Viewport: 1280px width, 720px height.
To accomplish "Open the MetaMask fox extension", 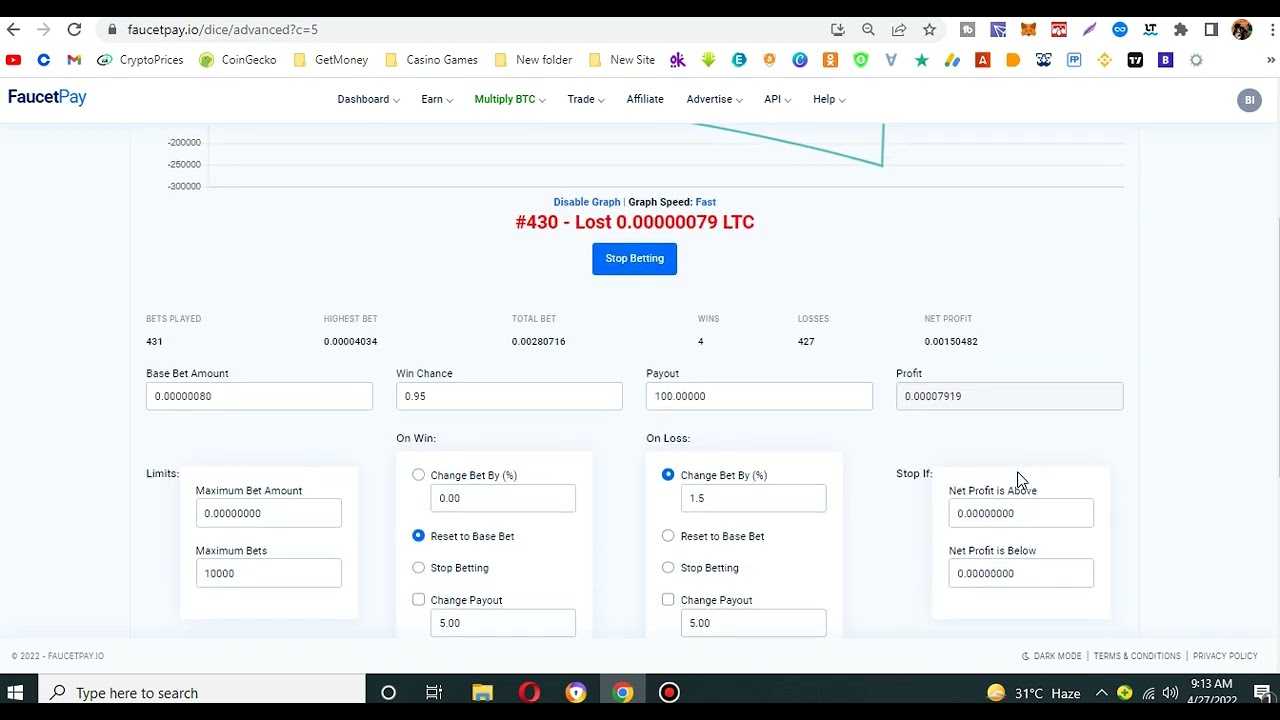I will pyautogui.click(x=1028, y=30).
